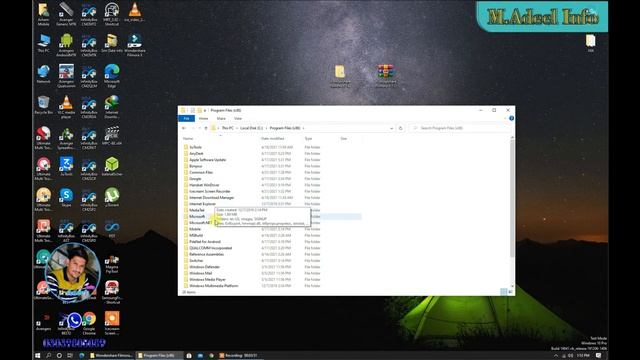Launch the uTorrent desktop shortcut
This screenshot has height=360, width=640.
111,198
